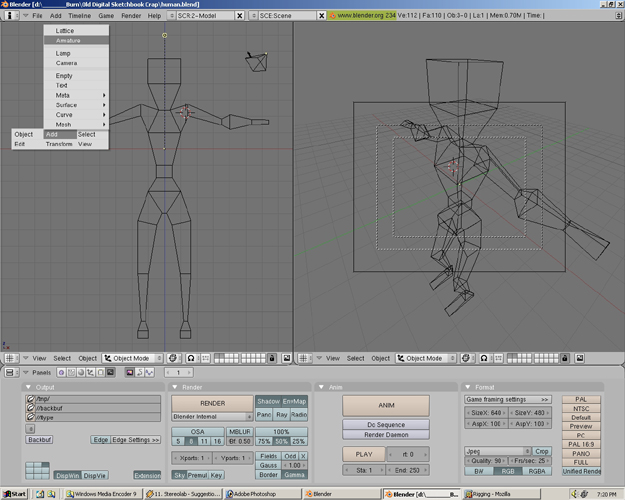The width and height of the screenshot is (625, 500).
Task: Select the RGBA color output option
Action: pos(537,471)
